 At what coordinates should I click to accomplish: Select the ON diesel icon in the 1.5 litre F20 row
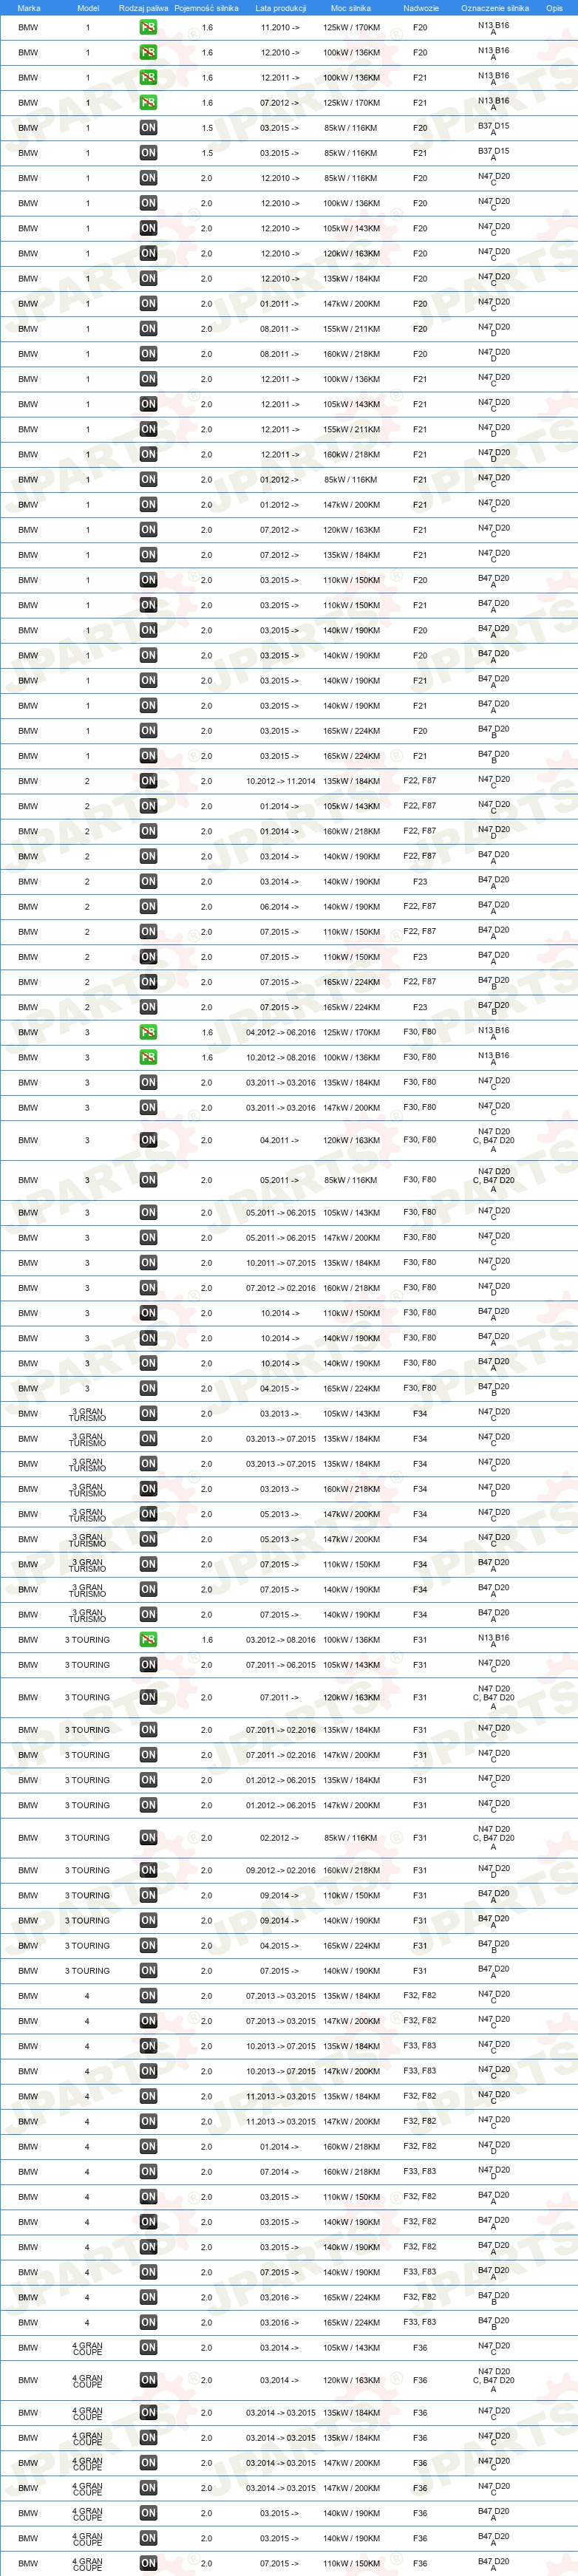148,128
